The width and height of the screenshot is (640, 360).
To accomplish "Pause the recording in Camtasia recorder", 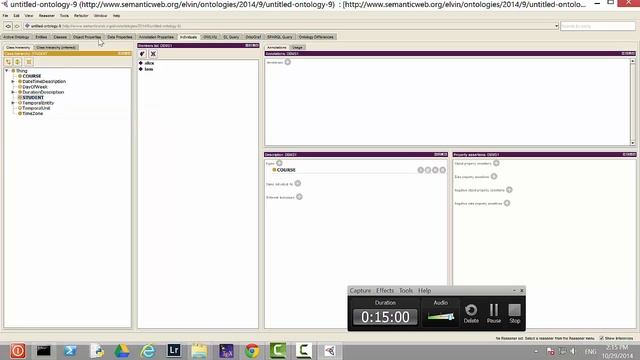I will pos(494,313).
